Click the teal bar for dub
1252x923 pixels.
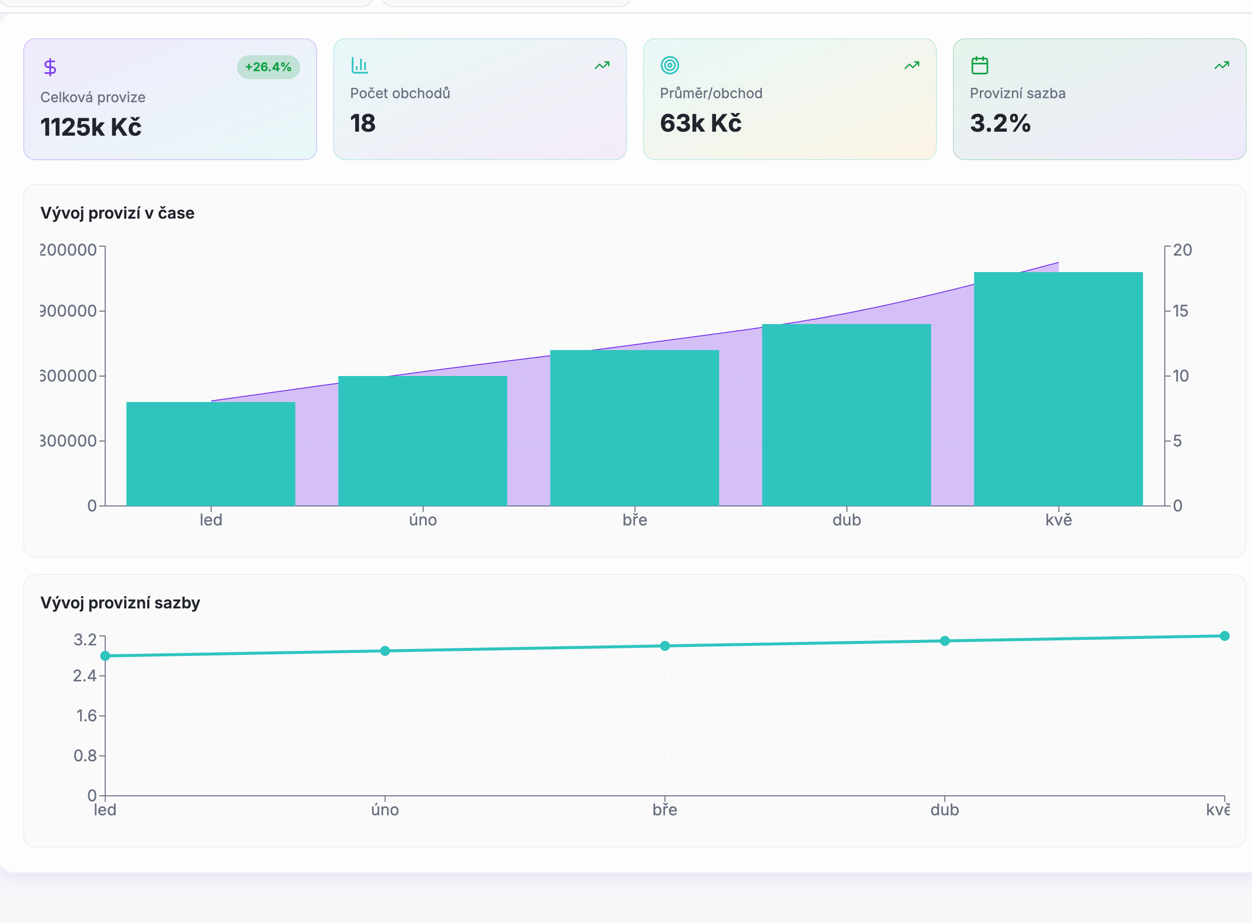847,415
